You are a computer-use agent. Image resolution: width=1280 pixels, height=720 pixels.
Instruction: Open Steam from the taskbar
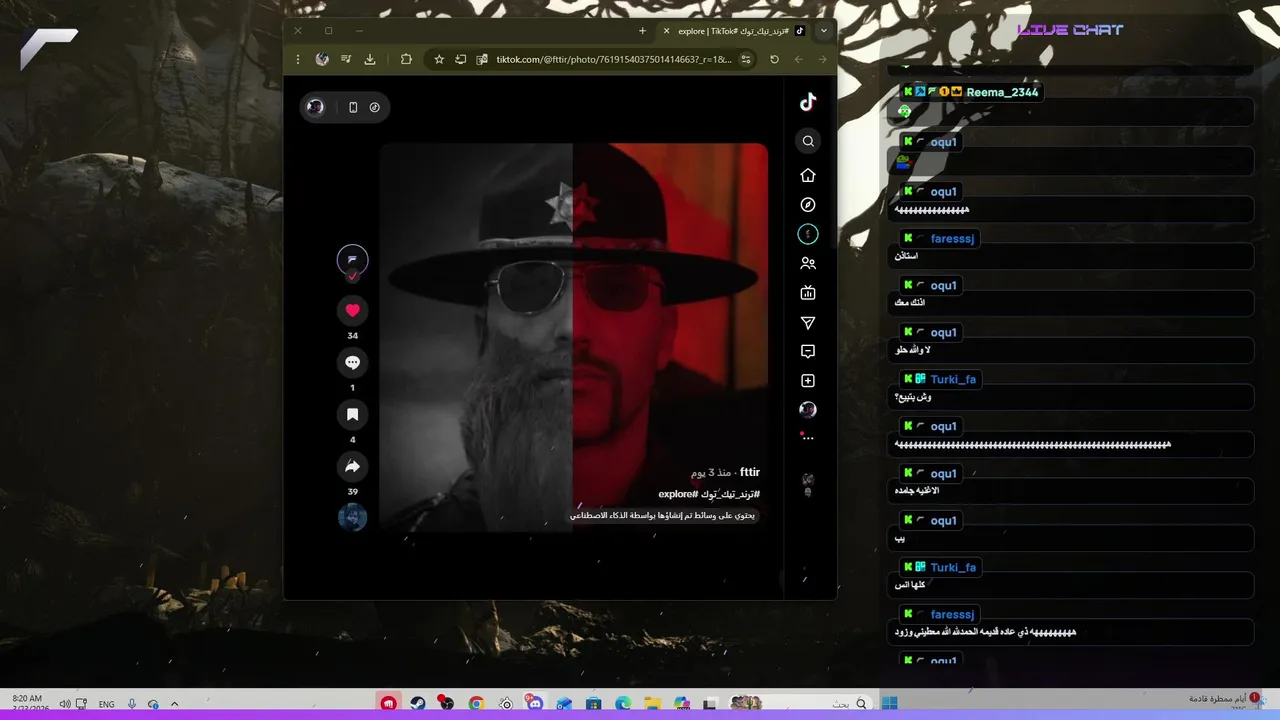(x=418, y=703)
